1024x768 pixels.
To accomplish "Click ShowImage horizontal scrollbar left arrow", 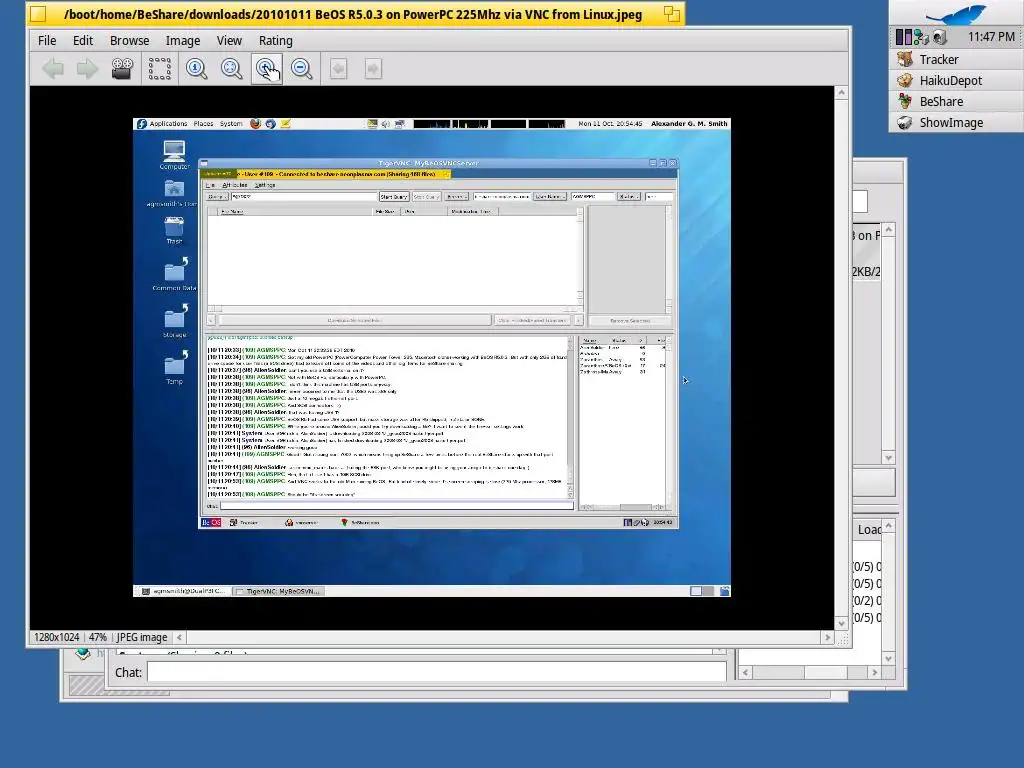I will click(x=179, y=637).
